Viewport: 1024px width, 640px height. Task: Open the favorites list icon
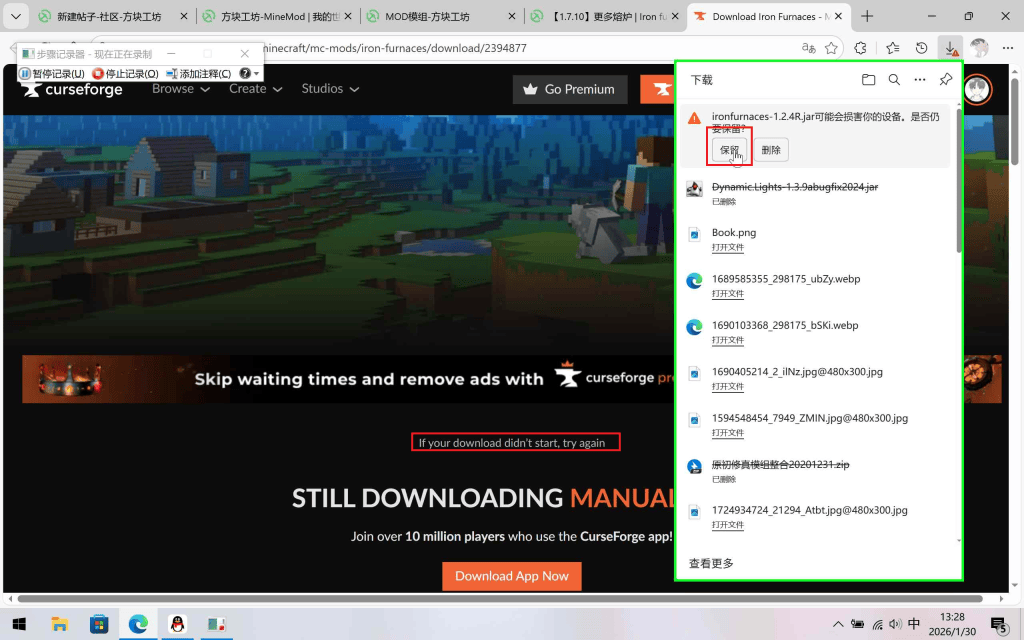point(891,48)
